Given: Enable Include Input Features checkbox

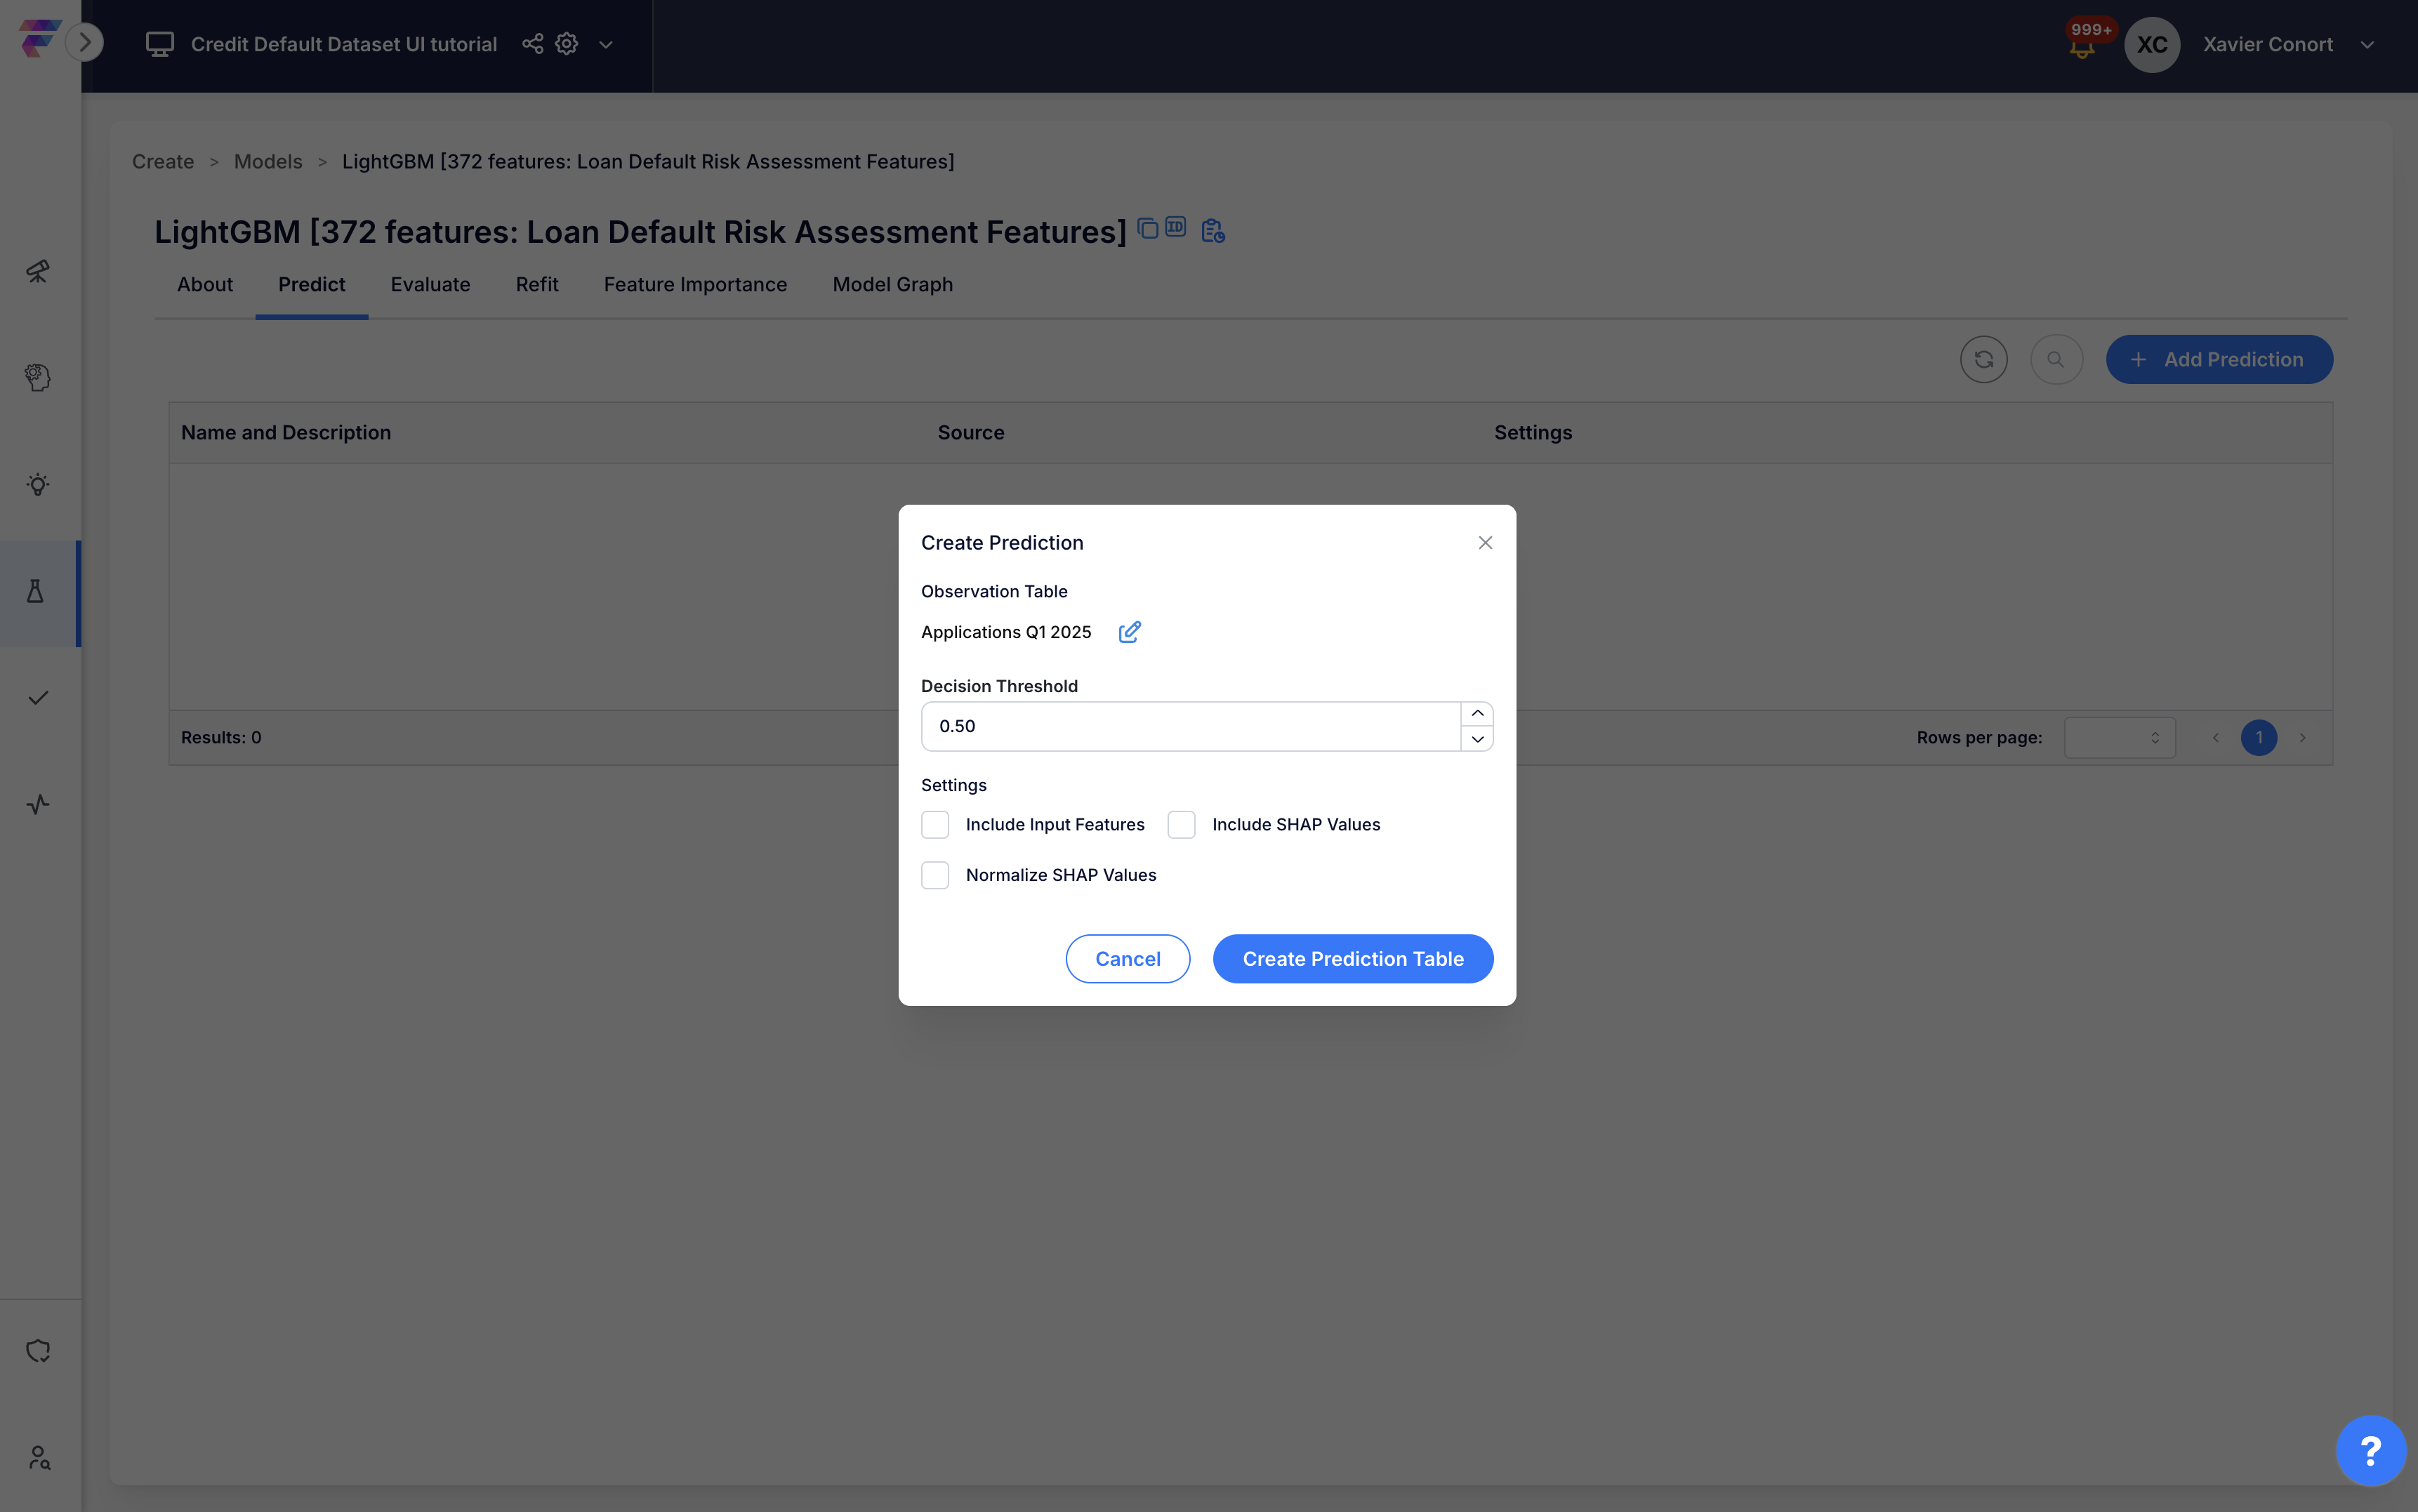Looking at the screenshot, I should point(935,824).
